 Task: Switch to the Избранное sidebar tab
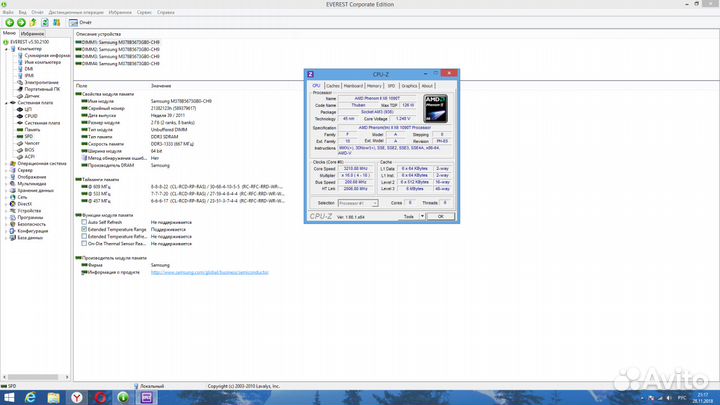pyautogui.click(x=32, y=34)
